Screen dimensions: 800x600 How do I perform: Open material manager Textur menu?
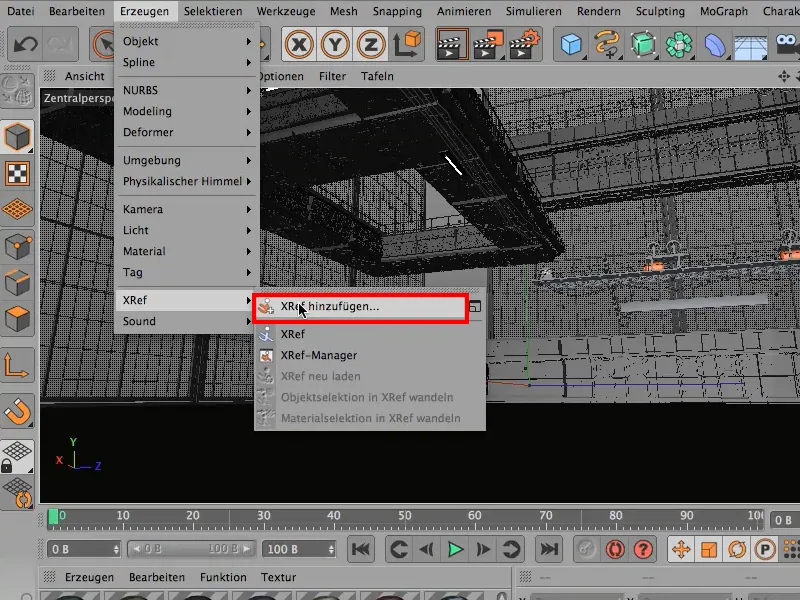[x=278, y=577]
